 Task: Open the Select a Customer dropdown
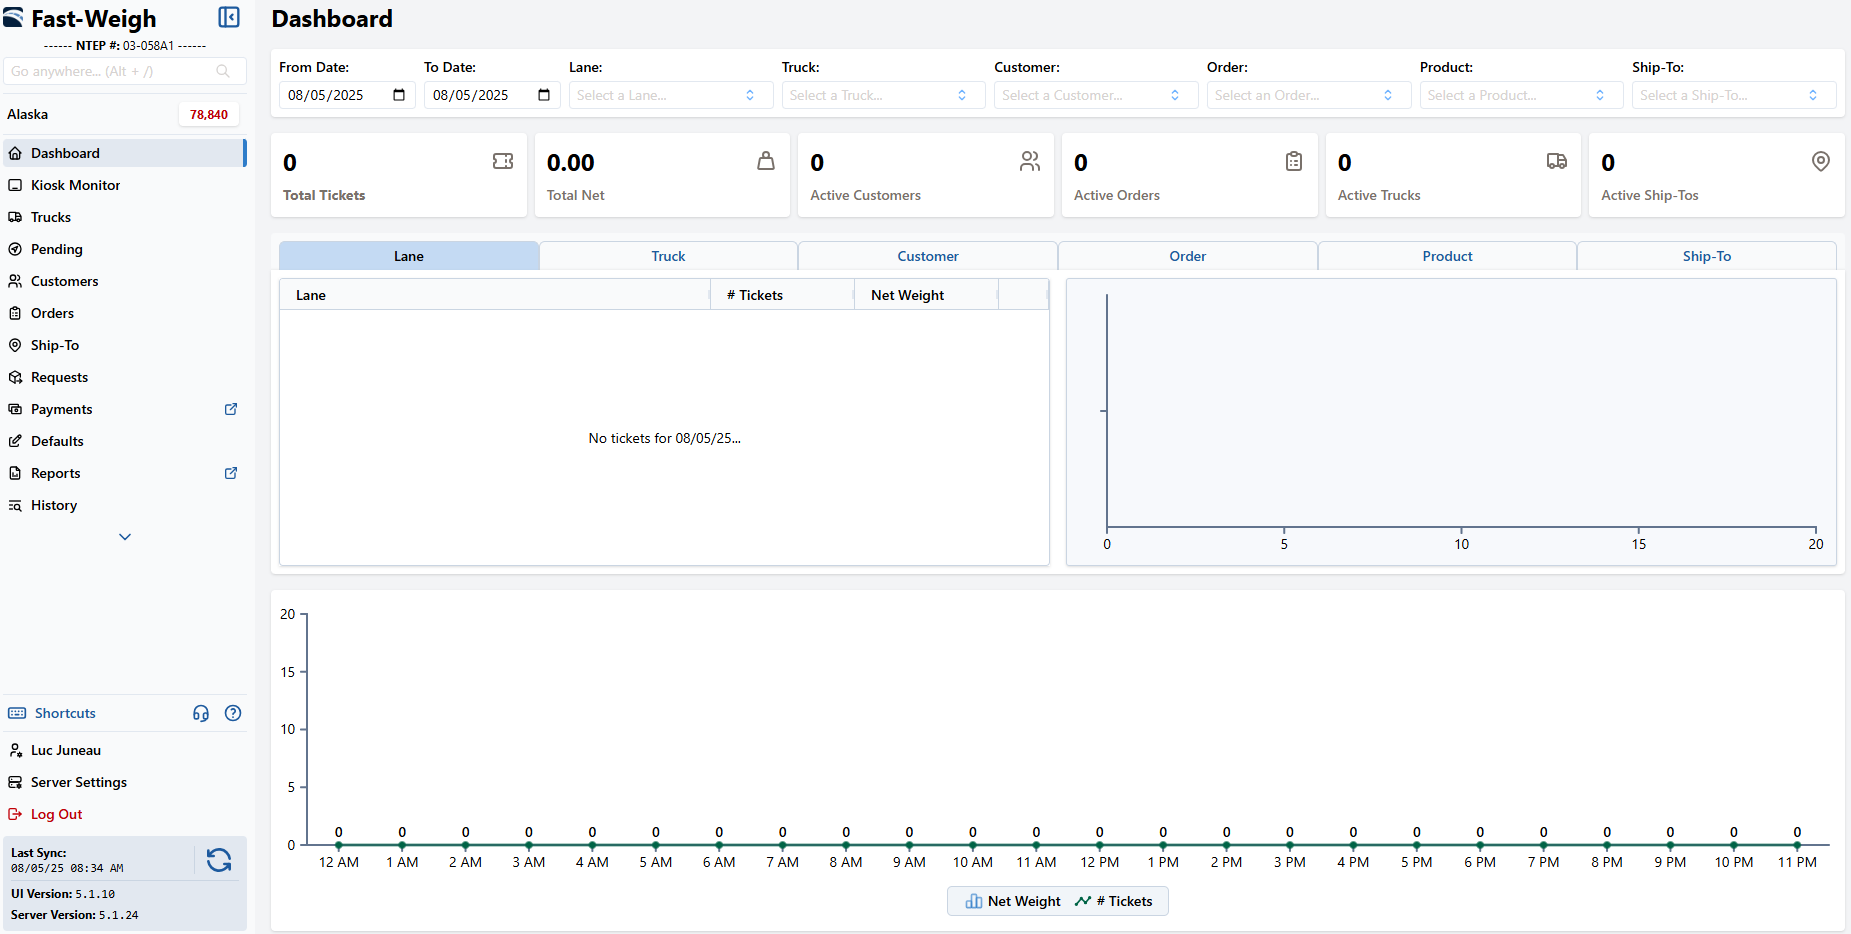point(1095,95)
